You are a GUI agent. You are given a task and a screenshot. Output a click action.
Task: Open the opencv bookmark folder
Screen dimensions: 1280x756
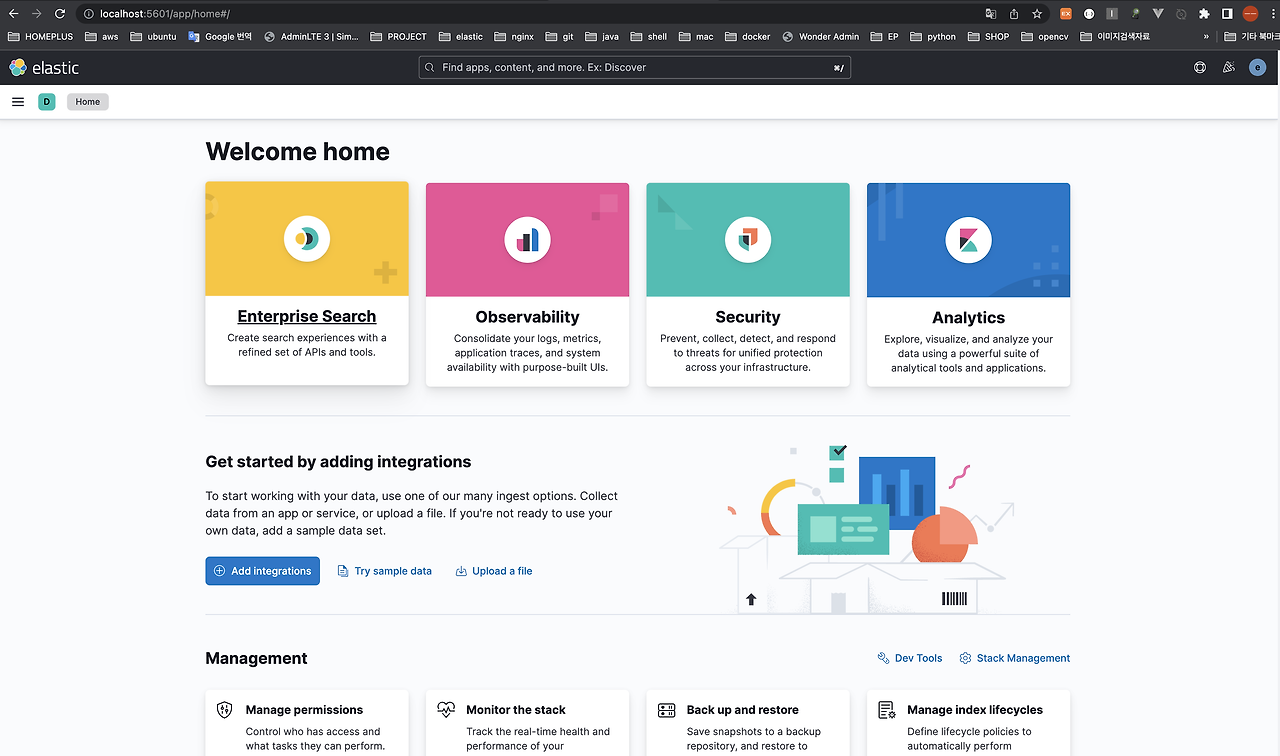click(1045, 37)
